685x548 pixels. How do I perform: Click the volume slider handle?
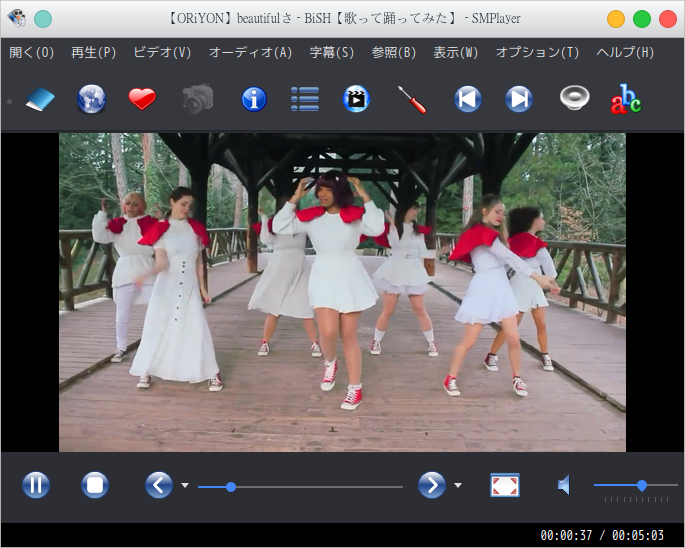(642, 485)
